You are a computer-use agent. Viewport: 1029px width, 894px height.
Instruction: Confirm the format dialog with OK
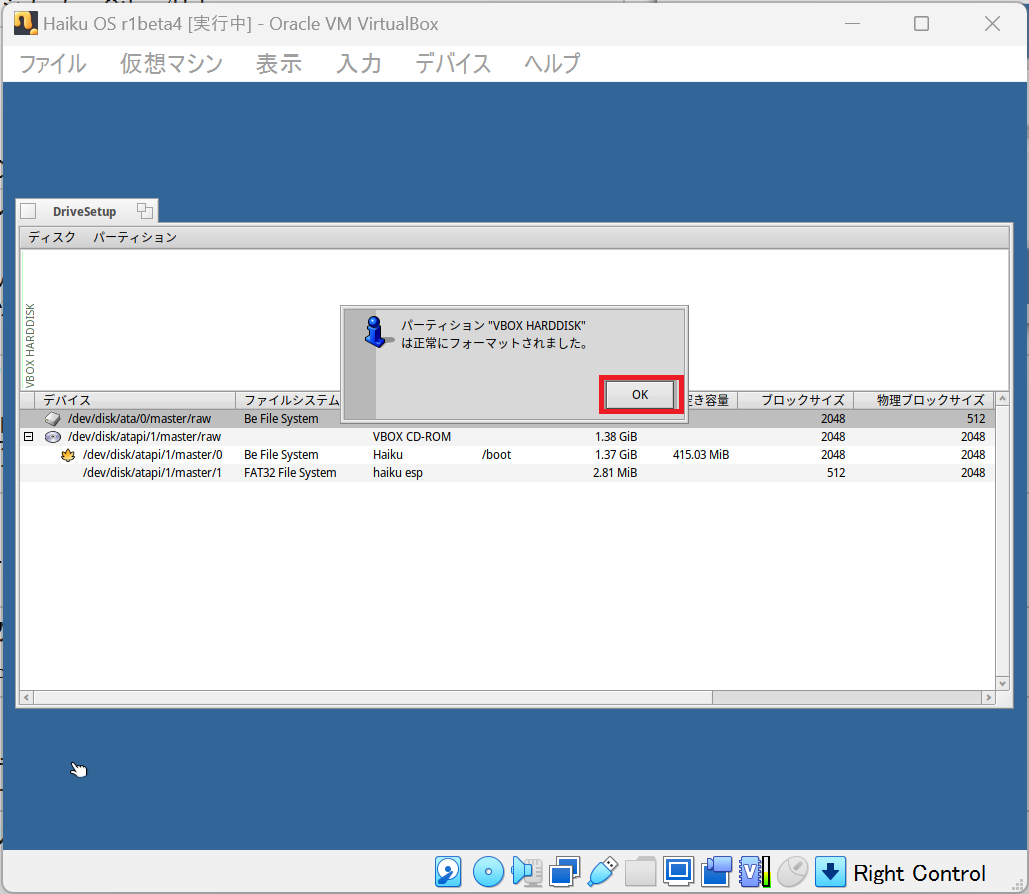pyautogui.click(x=640, y=394)
